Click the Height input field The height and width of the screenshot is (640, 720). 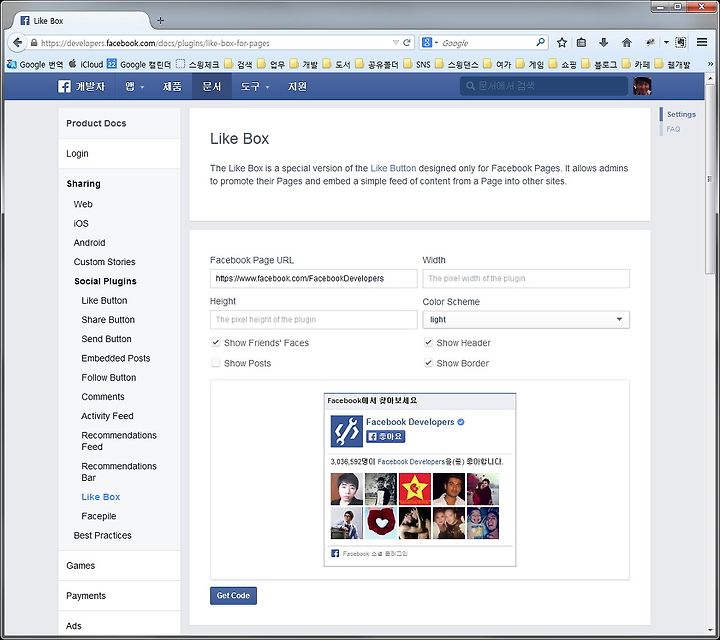[x=314, y=320]
